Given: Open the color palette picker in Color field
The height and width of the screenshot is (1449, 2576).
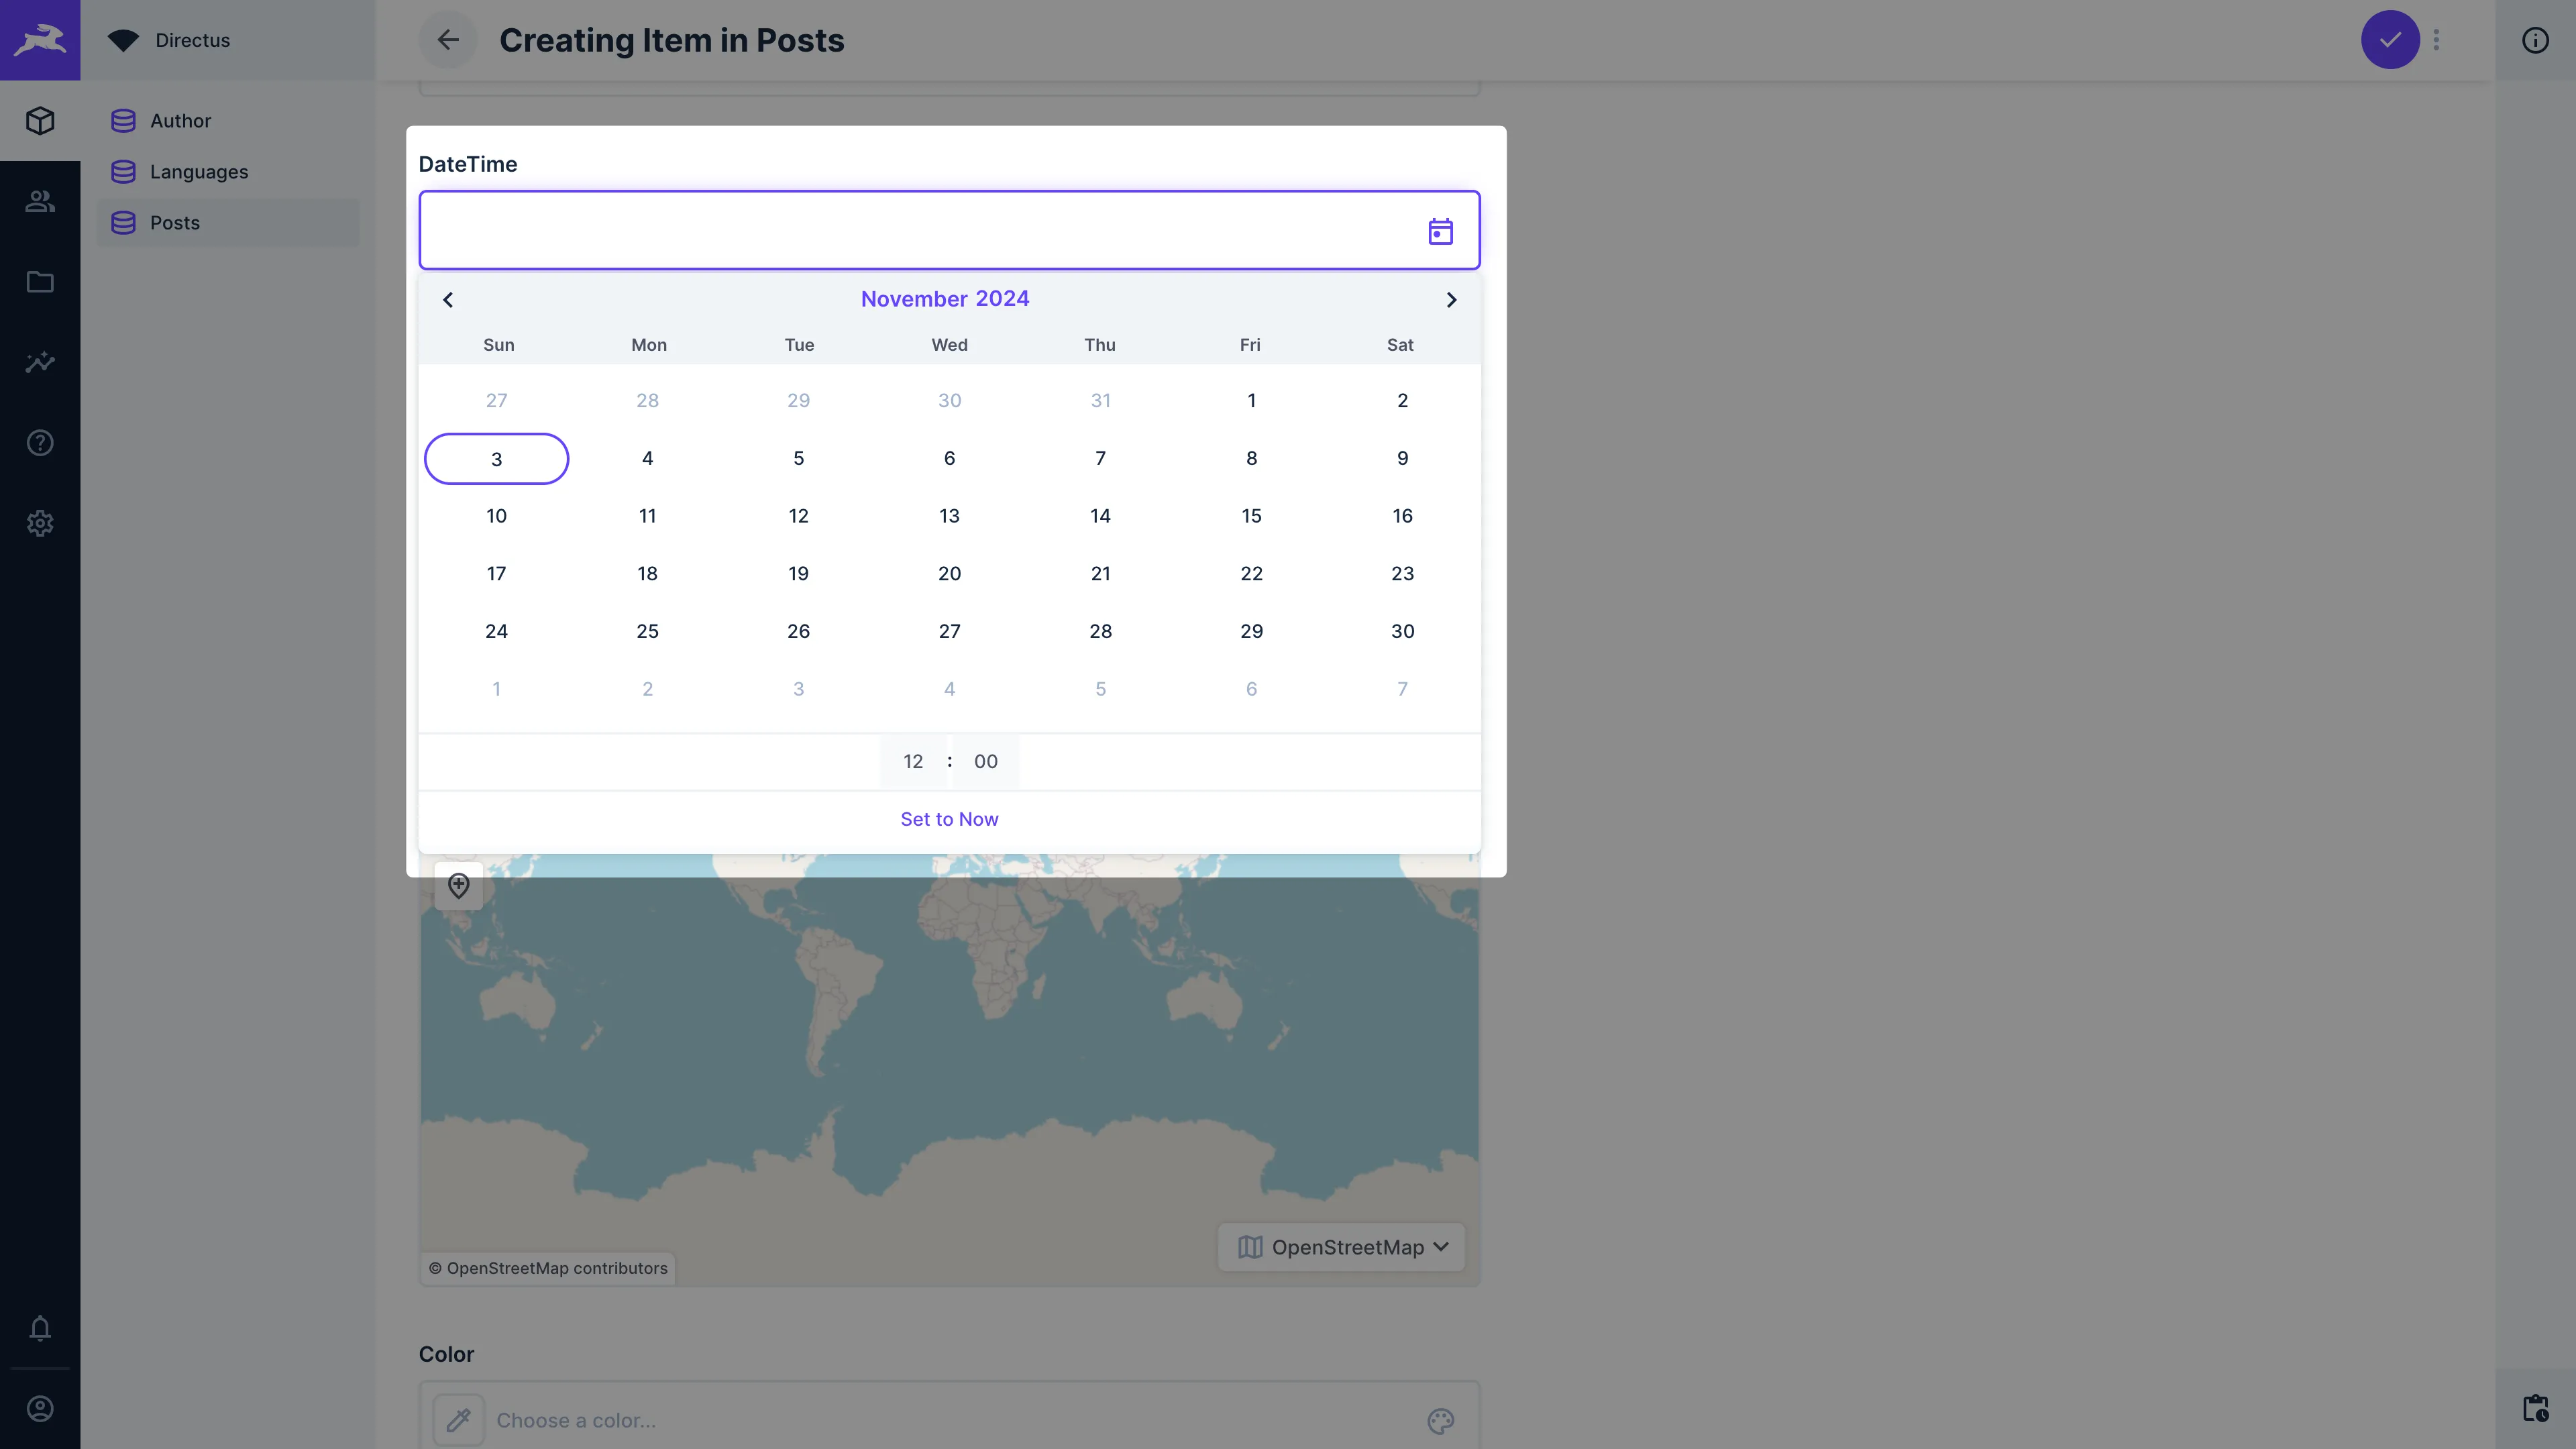Looking at the screenshot, I should [x=1440, y=1419].
